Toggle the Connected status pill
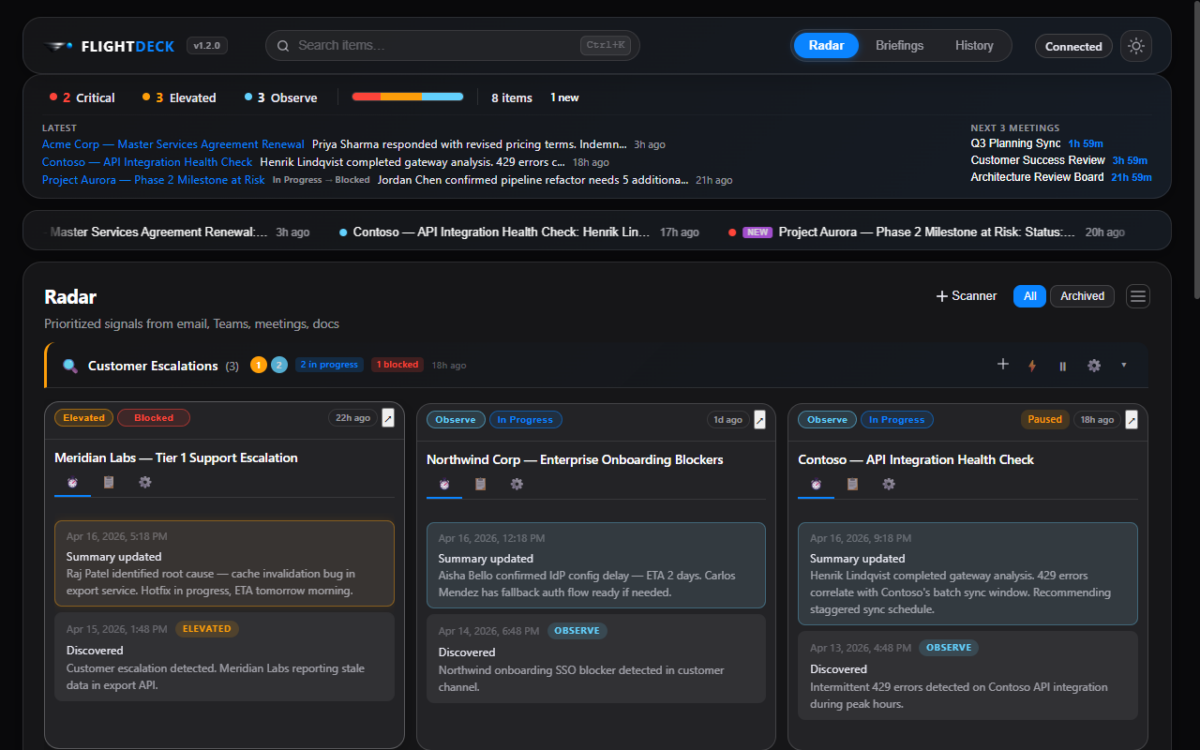This screenshot has height=750, width=1200. click(1073, 46)
